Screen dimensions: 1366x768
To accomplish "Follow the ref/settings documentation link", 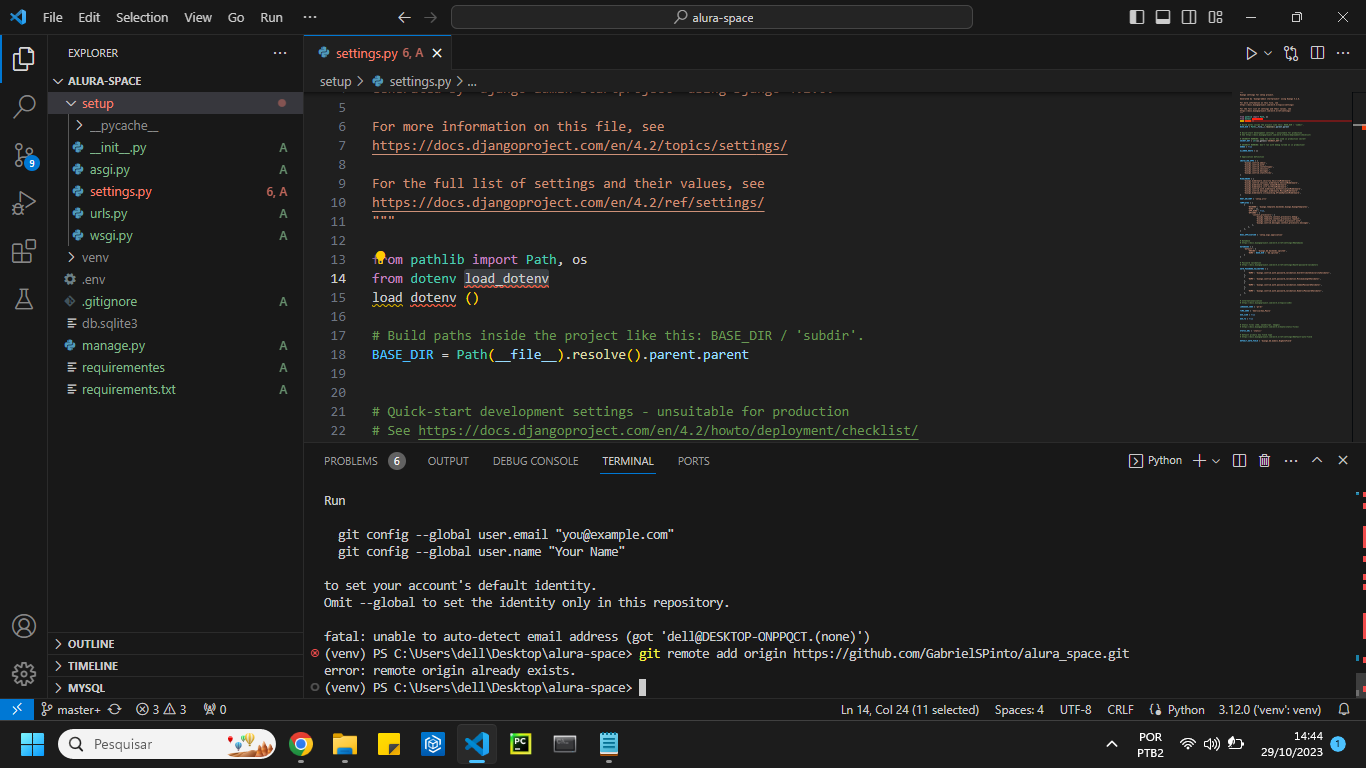I will 568,203.
